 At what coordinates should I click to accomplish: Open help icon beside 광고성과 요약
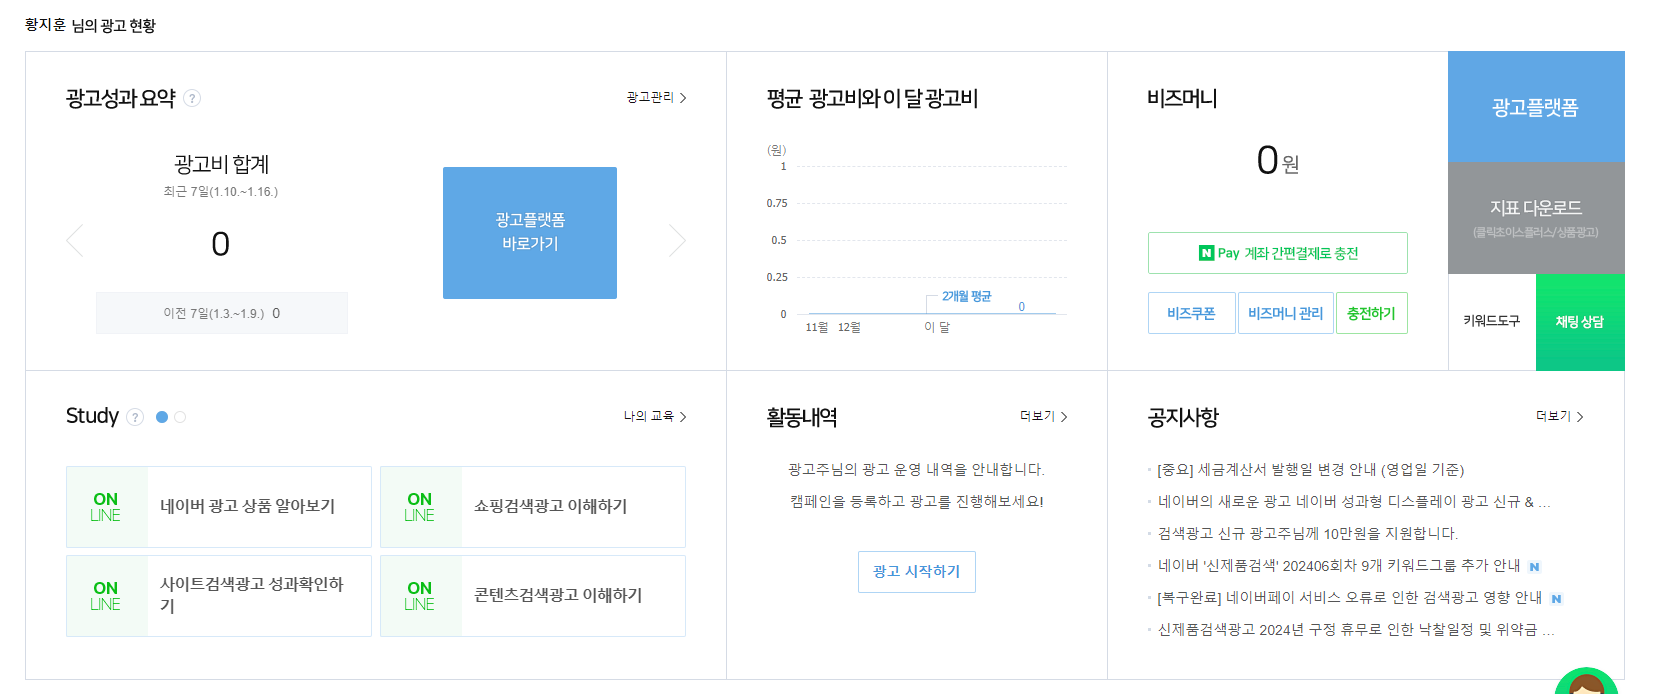(x=192, y=98)
